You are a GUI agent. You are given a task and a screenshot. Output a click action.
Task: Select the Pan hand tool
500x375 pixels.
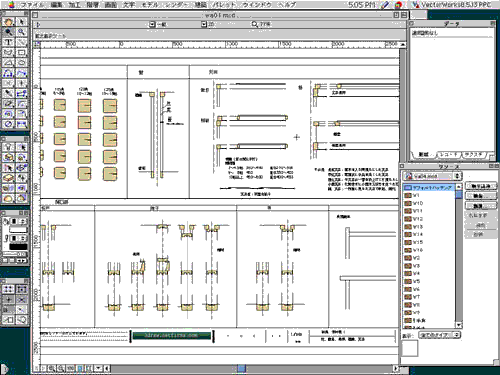point(8,22)
